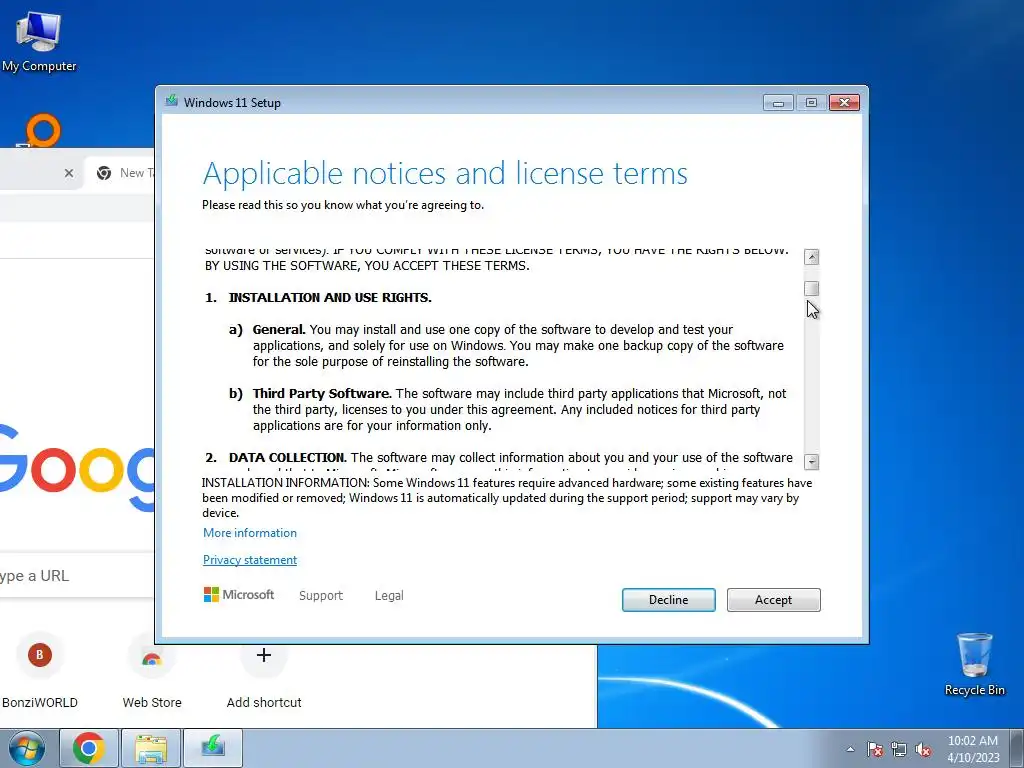Click the taskbar clock showing 10:02 AM
1024x768 pixels.
point(973,748)
